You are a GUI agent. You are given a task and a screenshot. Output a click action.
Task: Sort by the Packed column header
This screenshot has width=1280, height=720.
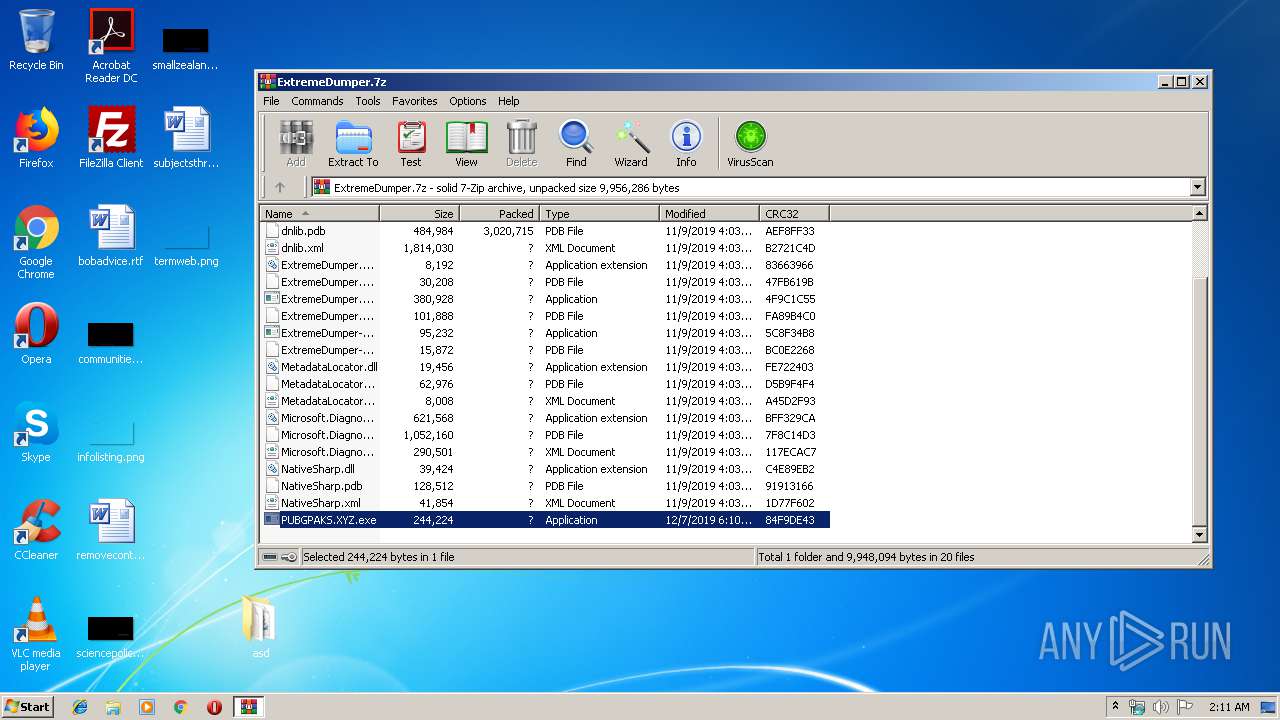point(499,213)
